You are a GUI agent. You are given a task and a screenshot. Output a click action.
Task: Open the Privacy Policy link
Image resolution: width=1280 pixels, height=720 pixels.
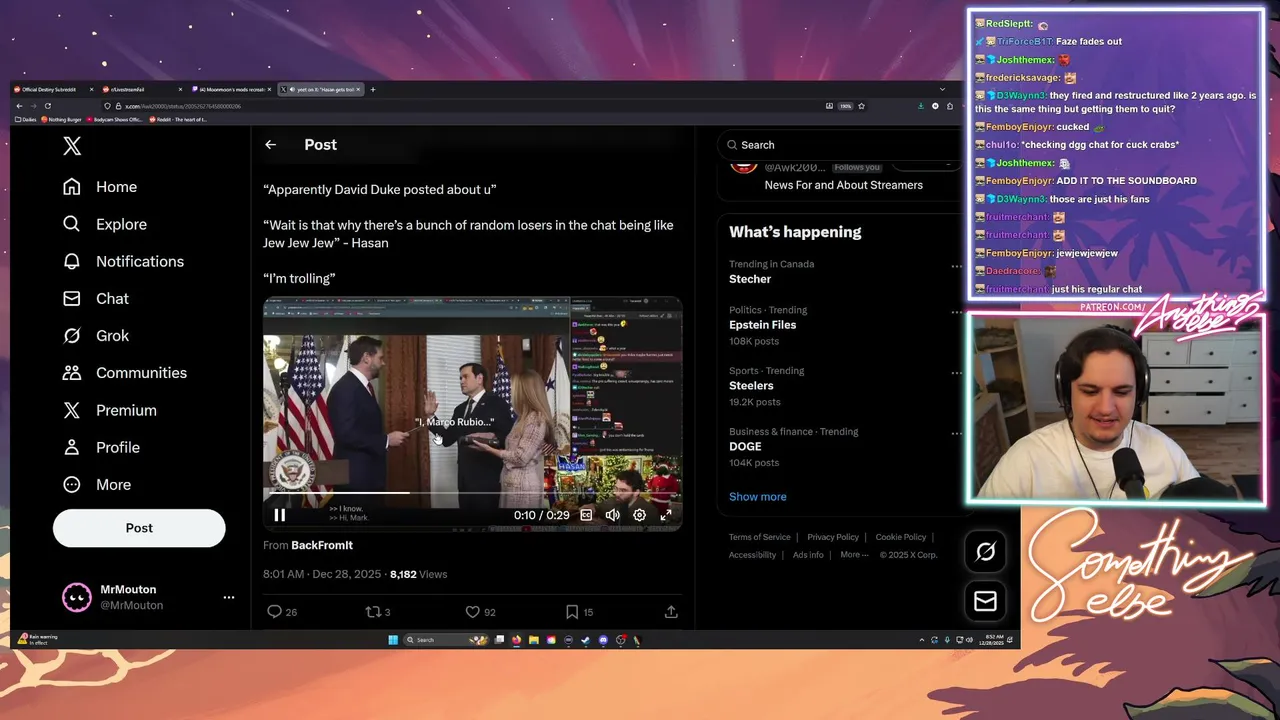tap(833, 537)
